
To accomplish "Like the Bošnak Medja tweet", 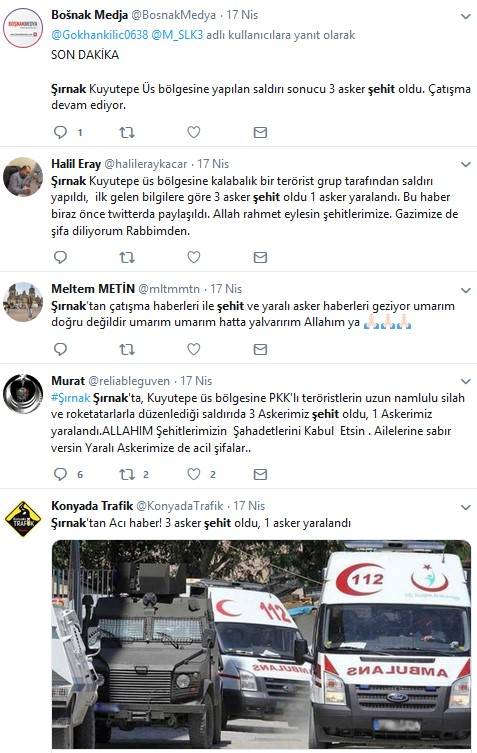I will (194, 132).
